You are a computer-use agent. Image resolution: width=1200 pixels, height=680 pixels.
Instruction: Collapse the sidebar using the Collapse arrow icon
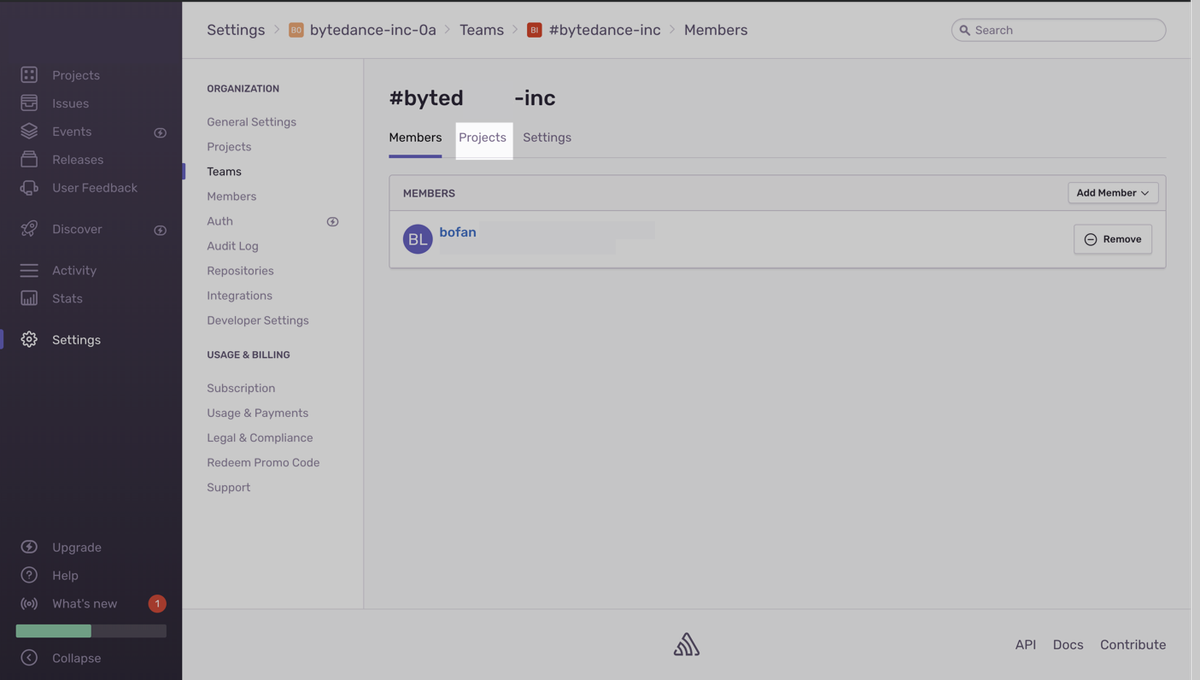tap(29, 658)
